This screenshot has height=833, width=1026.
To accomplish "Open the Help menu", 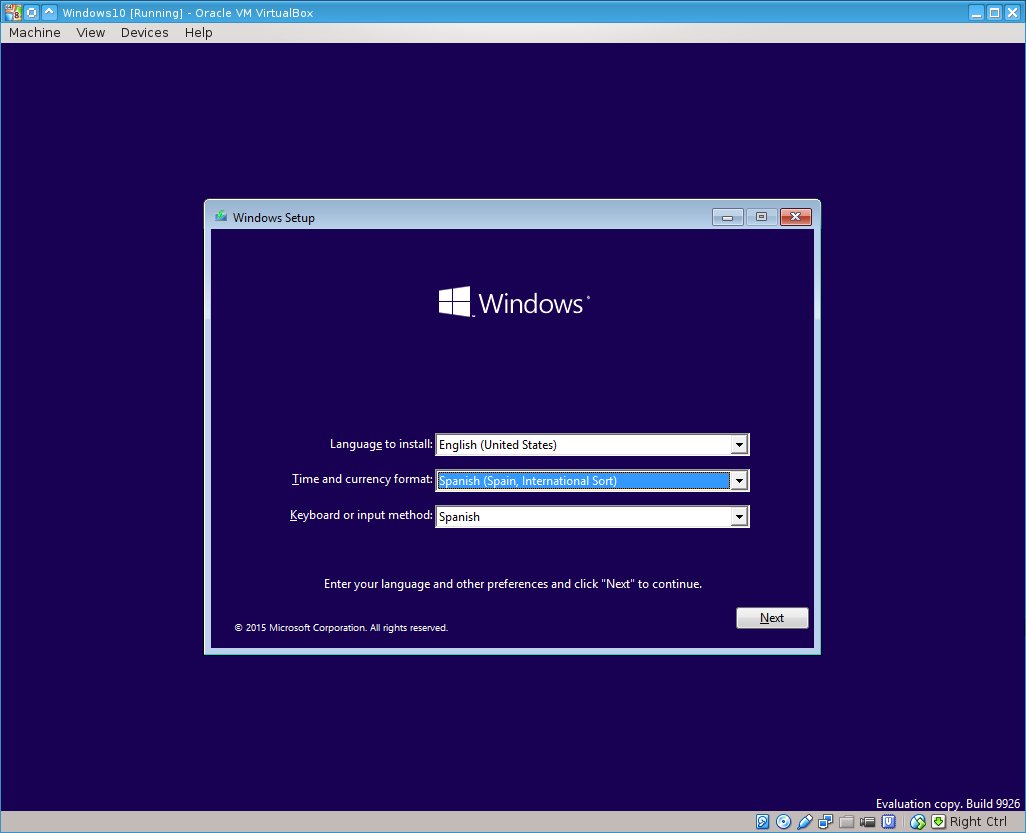I will pyautogui.click(x=198, y=33).
